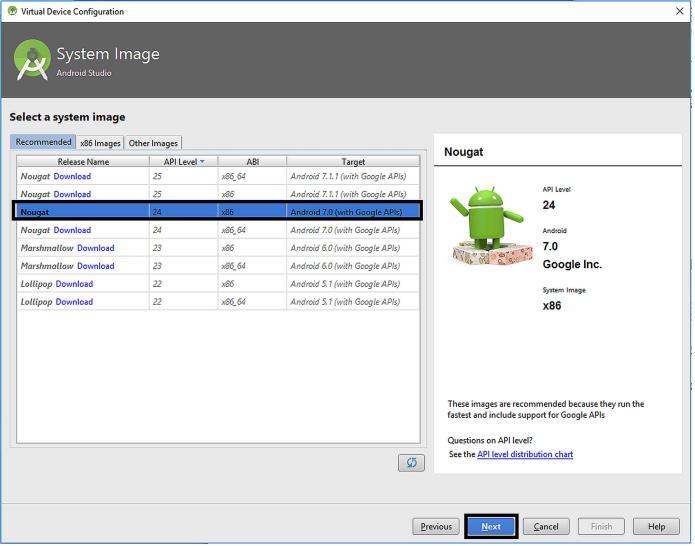Viewport: 695px width, 546px height.
Task: Click the API Level value 24 in details
Action: [x=549, y=205]
